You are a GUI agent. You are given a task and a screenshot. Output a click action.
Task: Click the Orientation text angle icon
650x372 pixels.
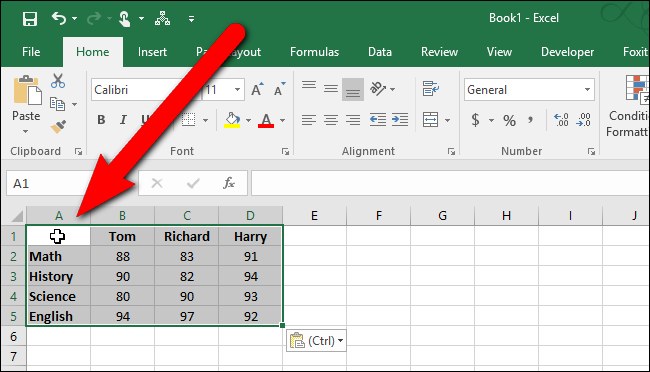click(x=378, y=89)
